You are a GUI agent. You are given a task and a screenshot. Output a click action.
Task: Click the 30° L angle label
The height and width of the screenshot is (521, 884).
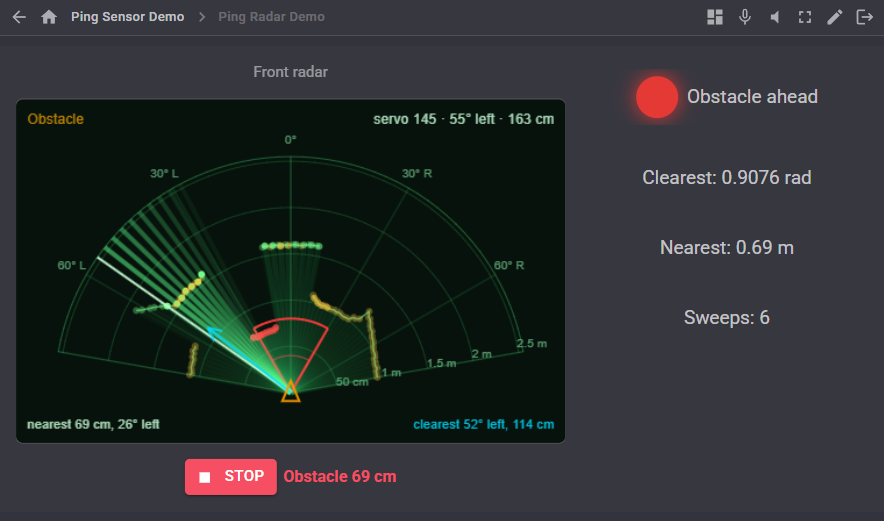[164, 173]
